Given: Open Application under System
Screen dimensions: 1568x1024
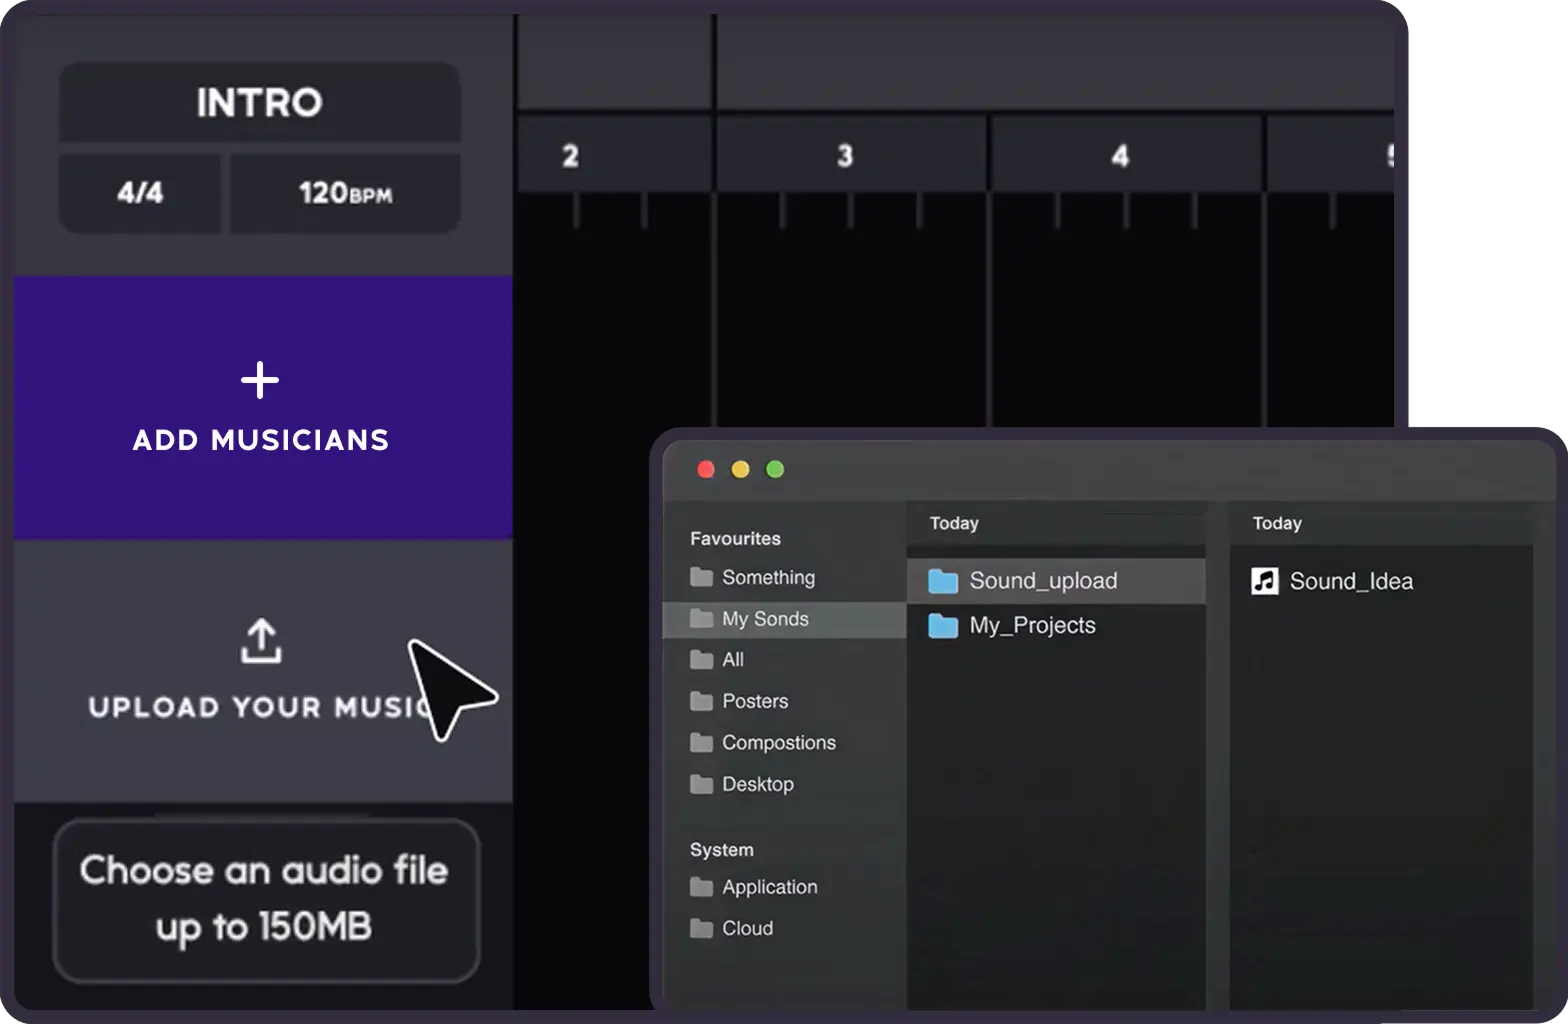Looking at the screenshot, I should [x=769, y=887].
